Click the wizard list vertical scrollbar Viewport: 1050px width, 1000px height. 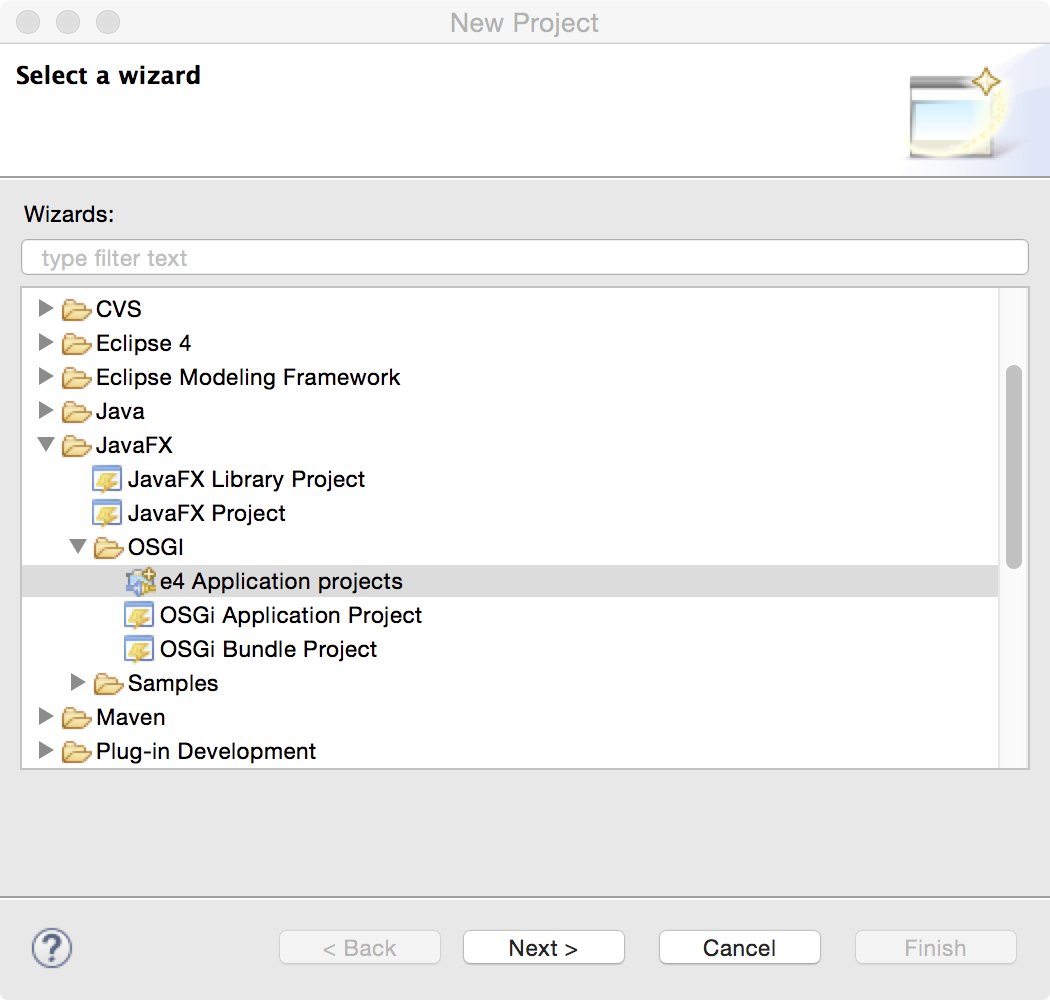tap(1013, 467)
